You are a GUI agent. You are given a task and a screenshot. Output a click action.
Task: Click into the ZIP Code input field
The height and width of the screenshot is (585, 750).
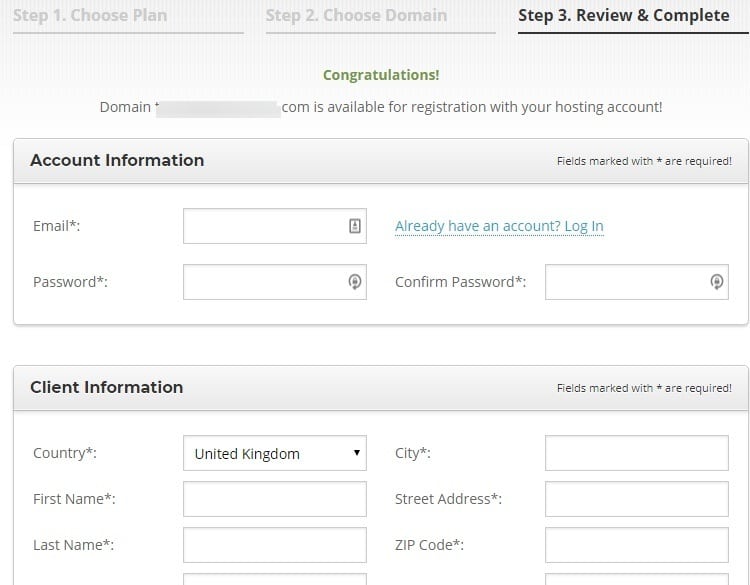pos(637,545)
